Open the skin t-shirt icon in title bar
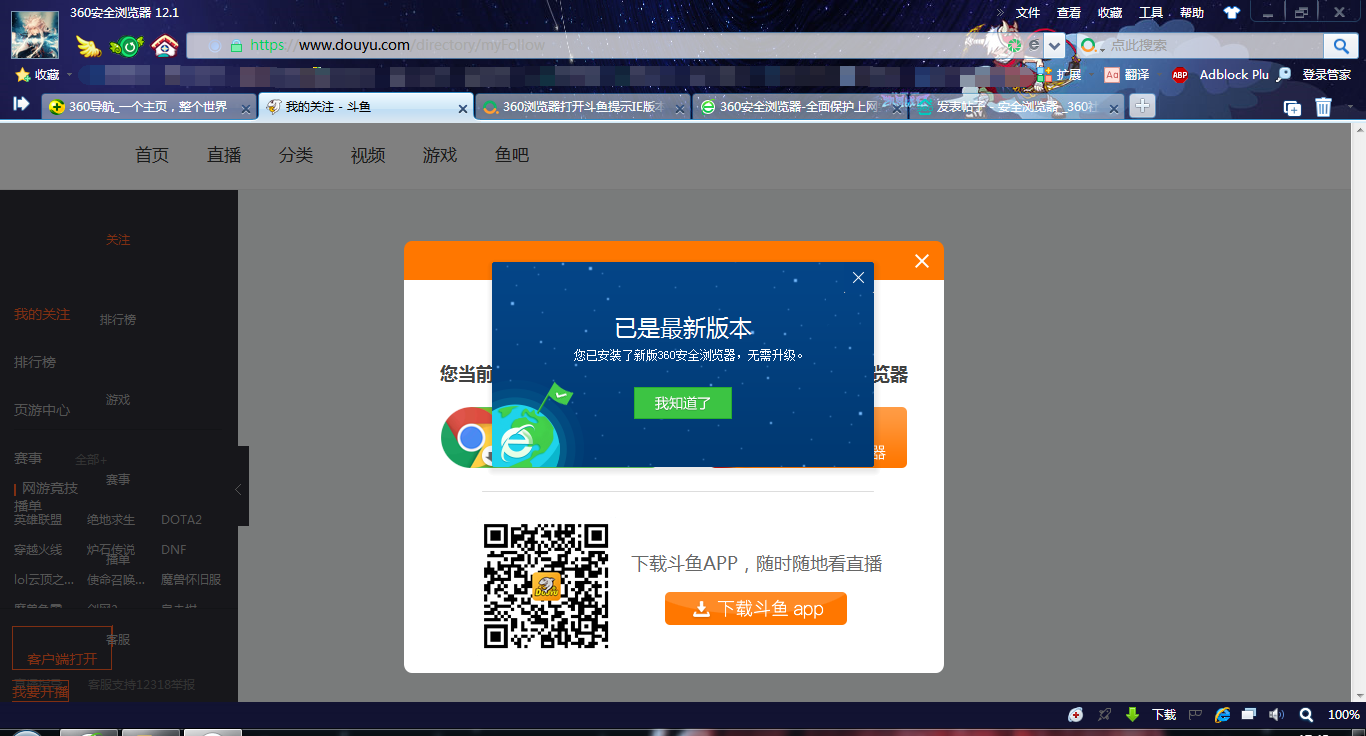The width and height of the screenshot is (1366, 736). [1232, 13]
